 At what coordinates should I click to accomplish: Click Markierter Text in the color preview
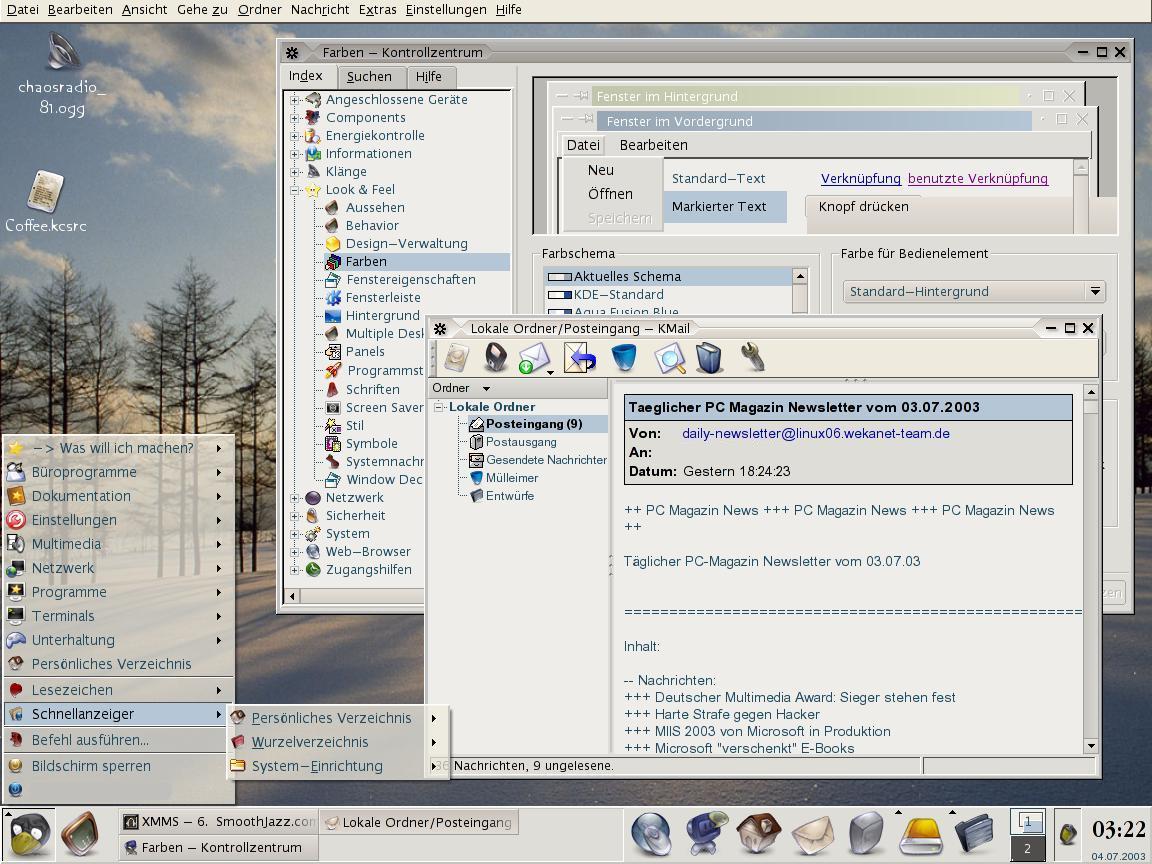[724, 206]
